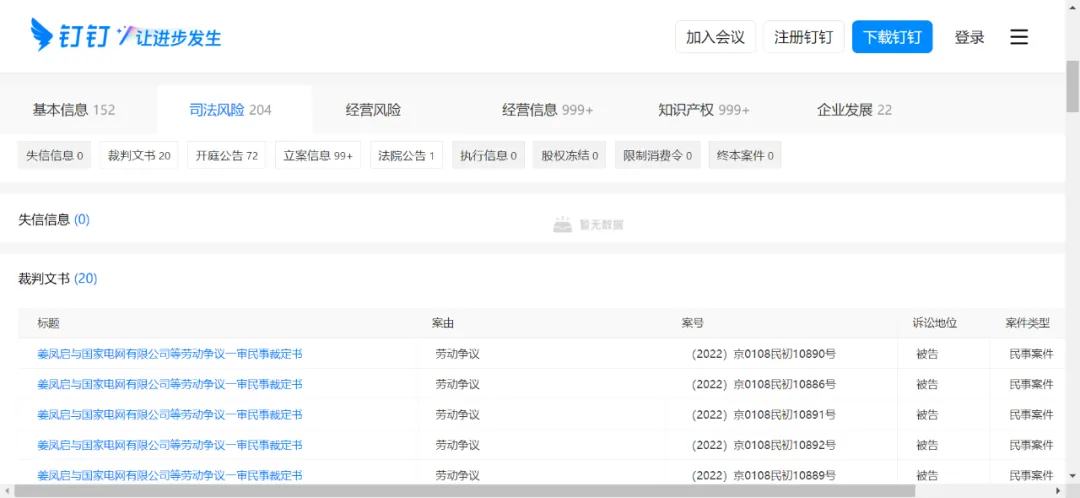
Task: Click the 登录 link
Action: point(969,37)
